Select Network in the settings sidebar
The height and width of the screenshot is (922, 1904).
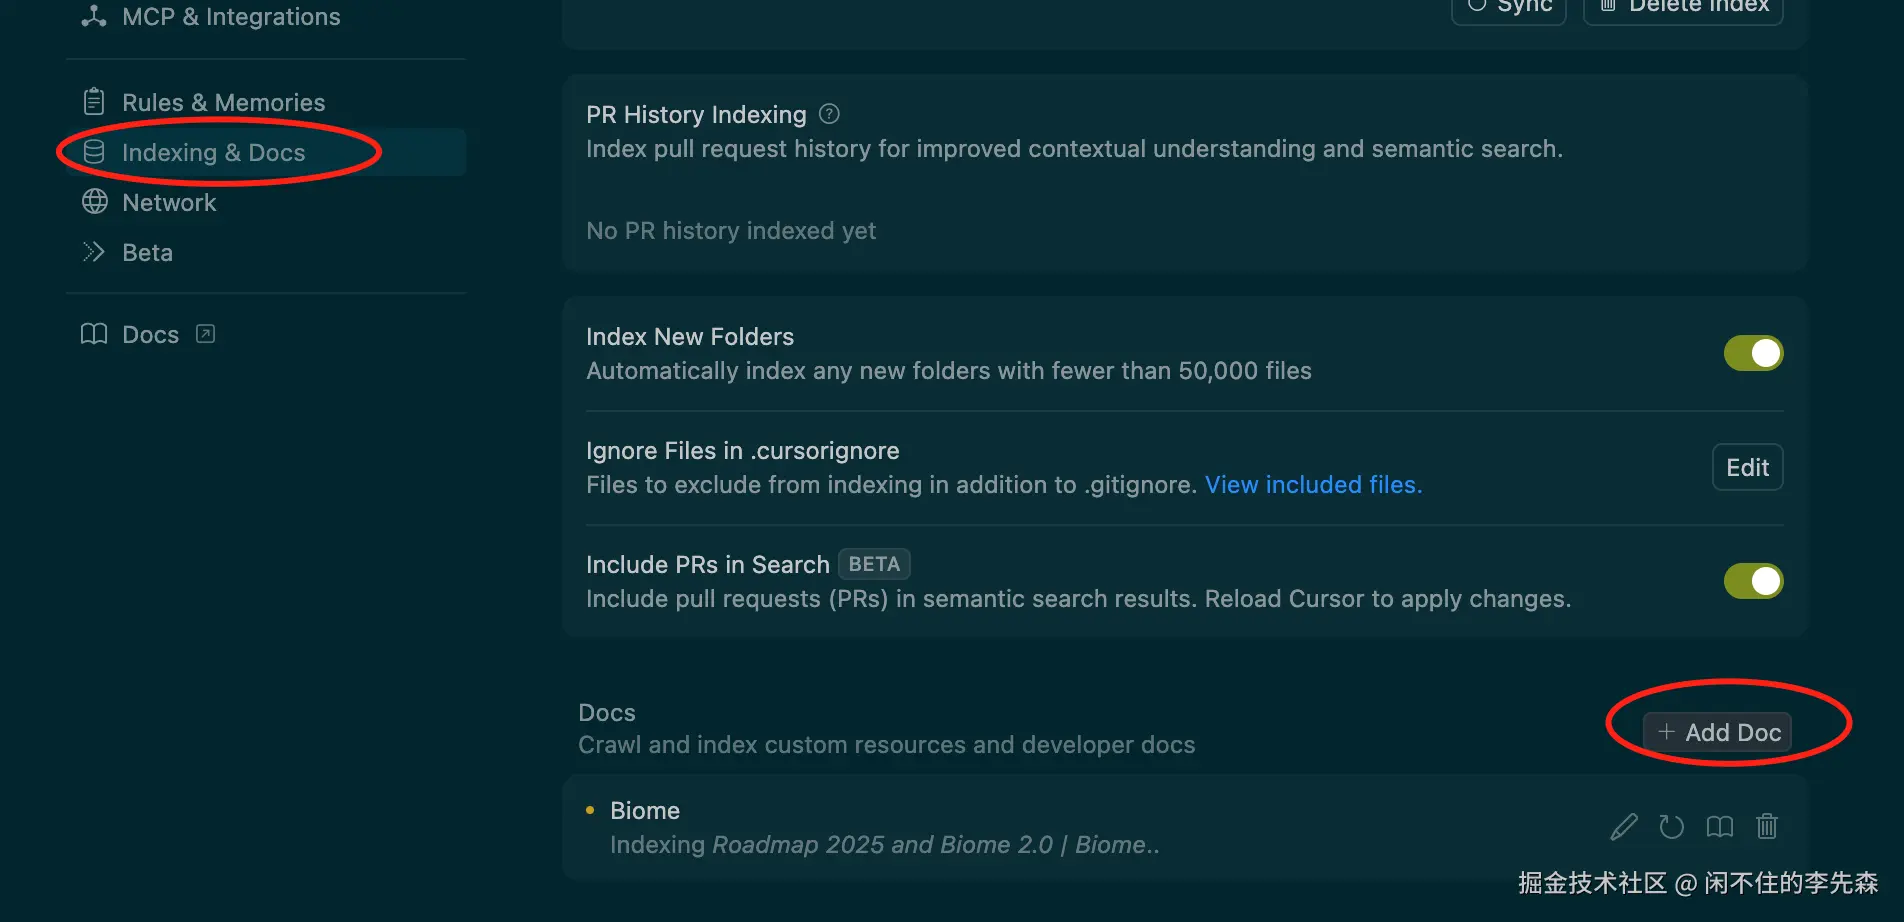tap(169, 203)
